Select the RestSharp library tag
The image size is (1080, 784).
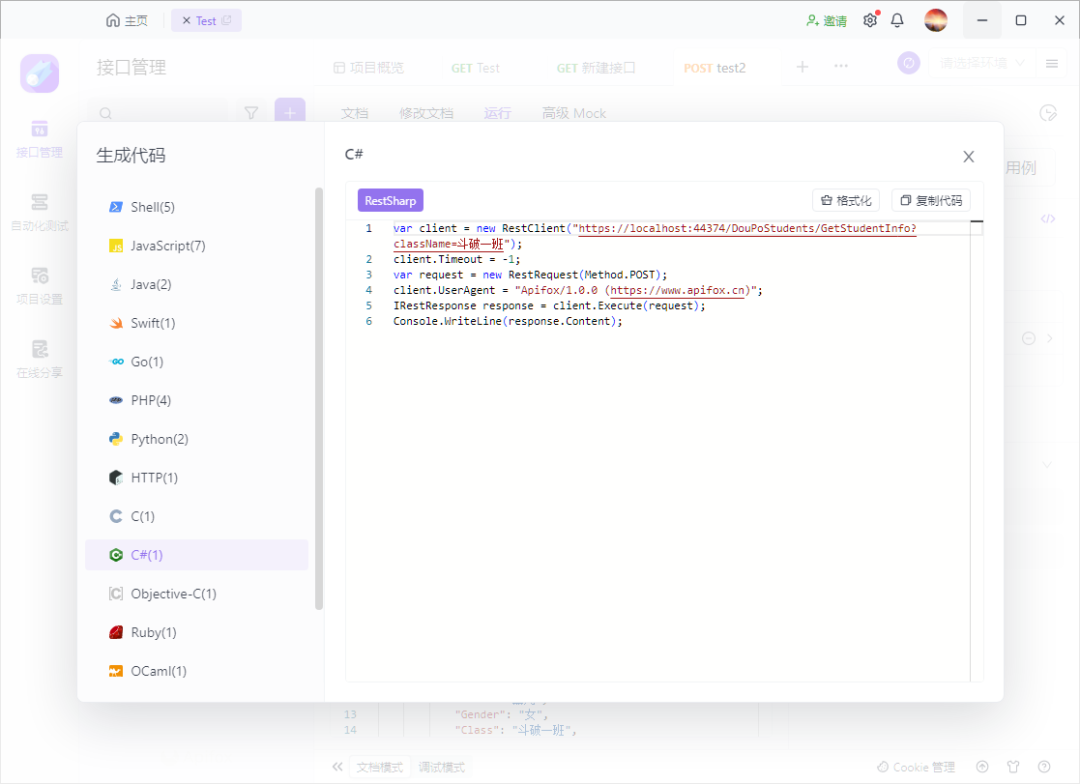point(390,200)
